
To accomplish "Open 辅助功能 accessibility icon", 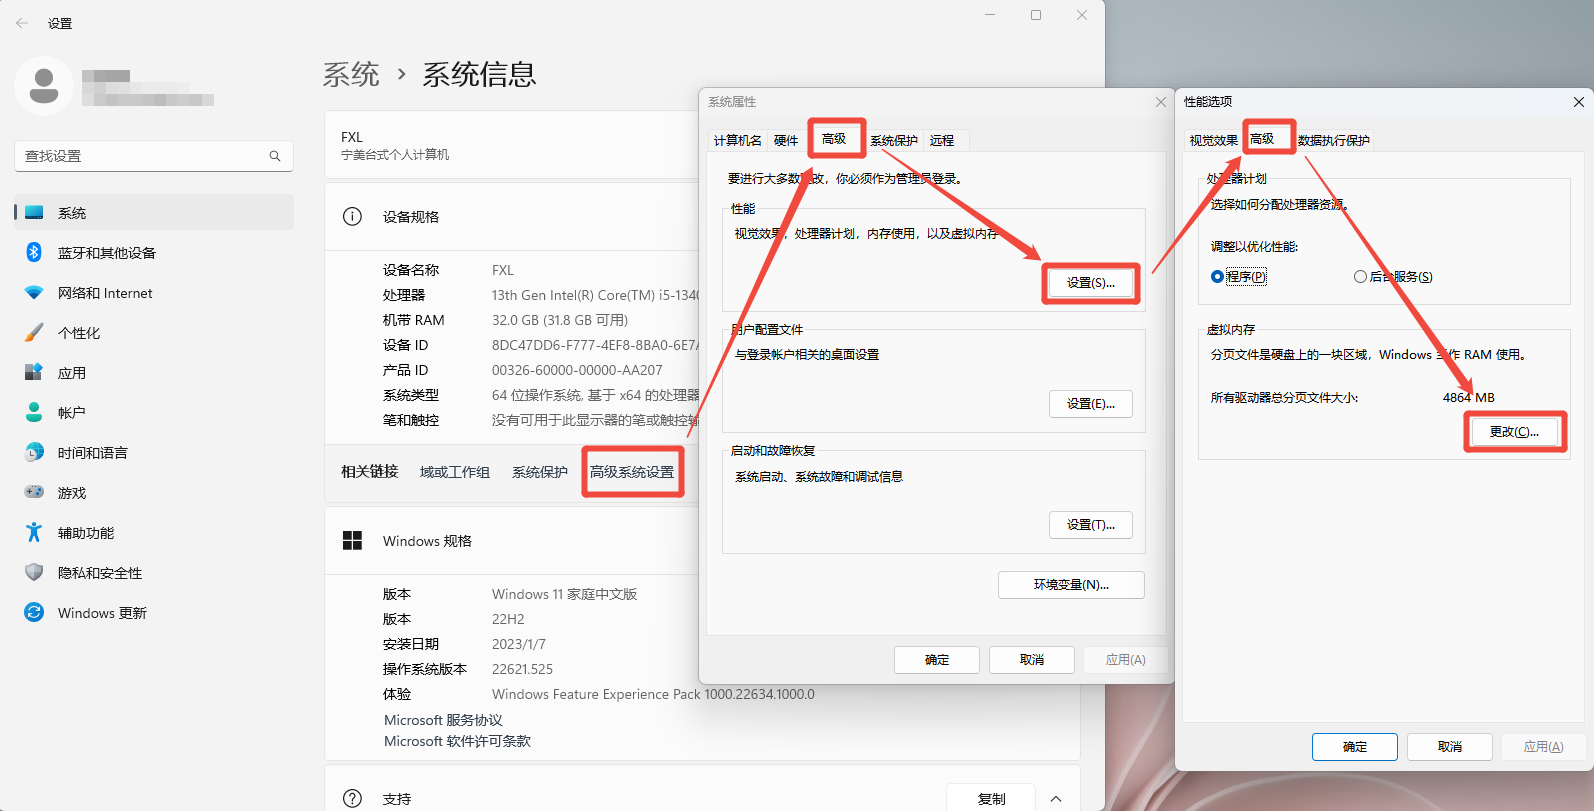I will tap(34, 532).
